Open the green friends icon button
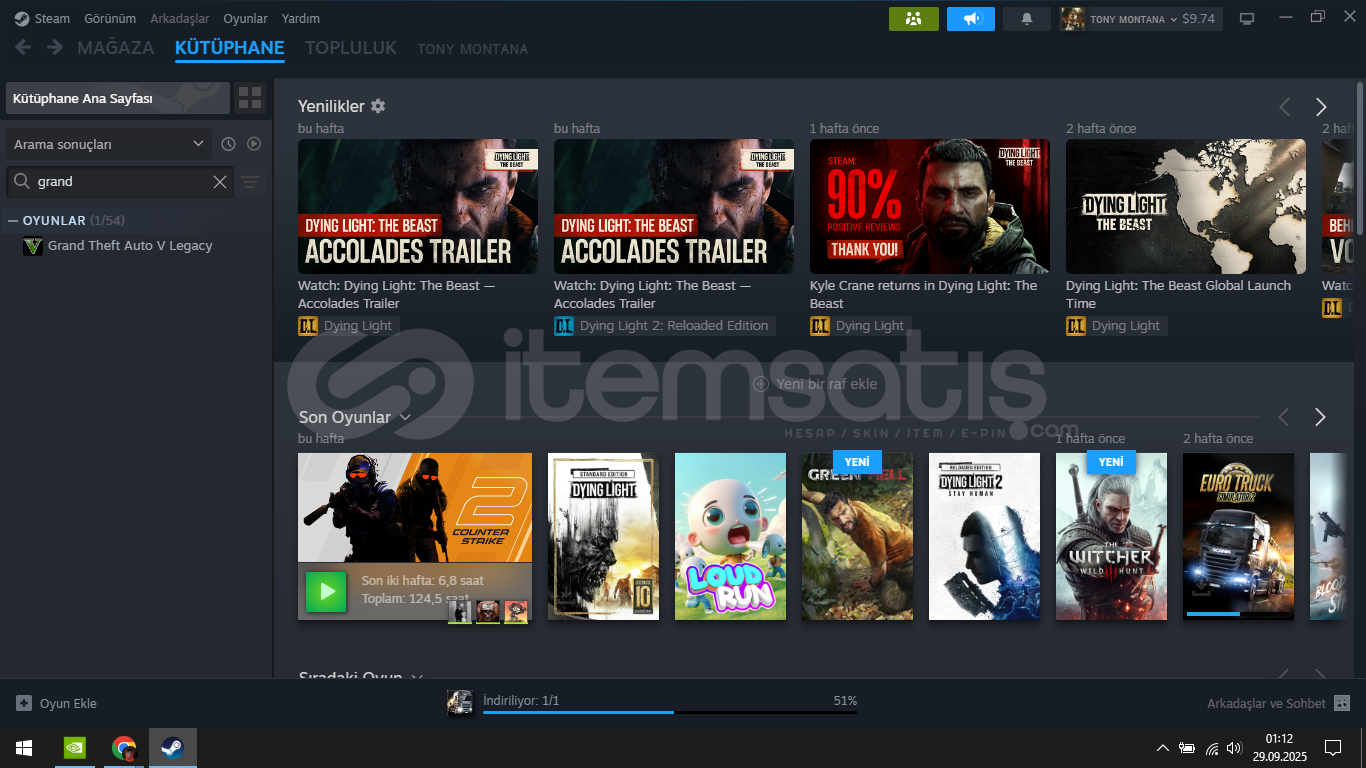The height and width of the screenshot is (768, 1366). [x=914, y=19]
